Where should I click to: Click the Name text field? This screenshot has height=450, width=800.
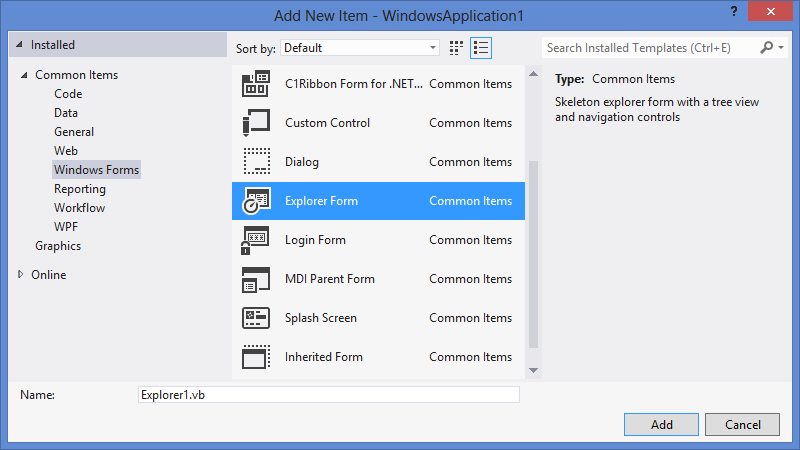[x=328, y=395]
